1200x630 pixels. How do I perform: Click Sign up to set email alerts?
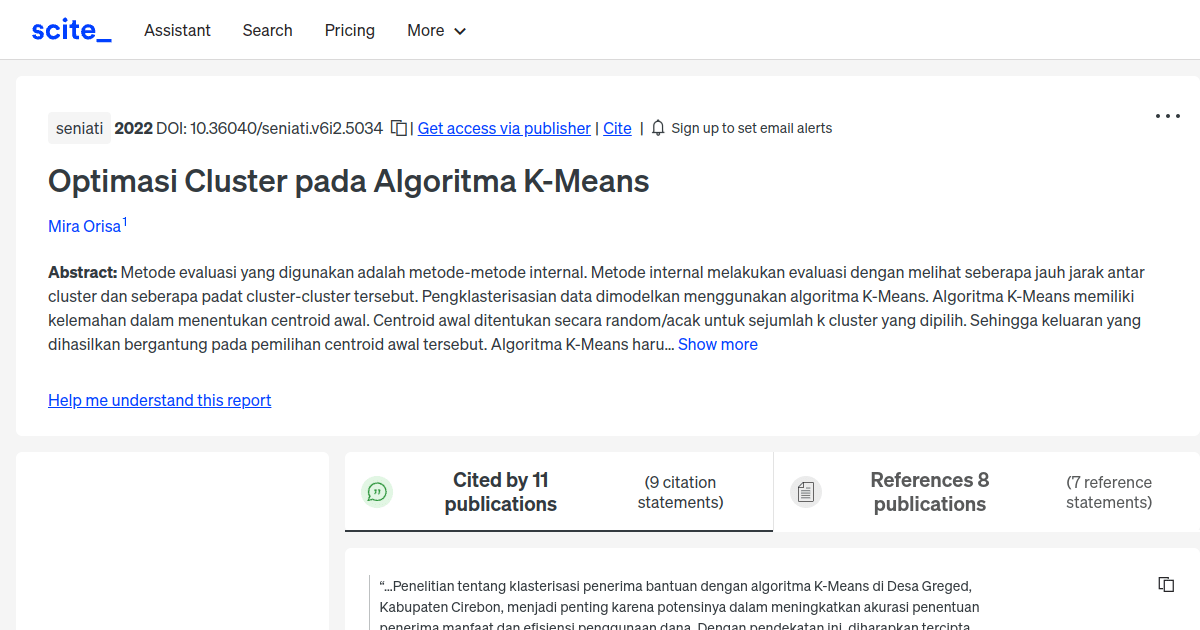(752, 128)
